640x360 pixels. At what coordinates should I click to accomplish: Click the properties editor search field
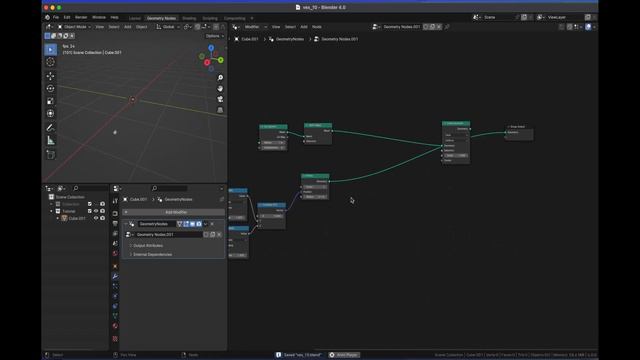click(169, 188)
